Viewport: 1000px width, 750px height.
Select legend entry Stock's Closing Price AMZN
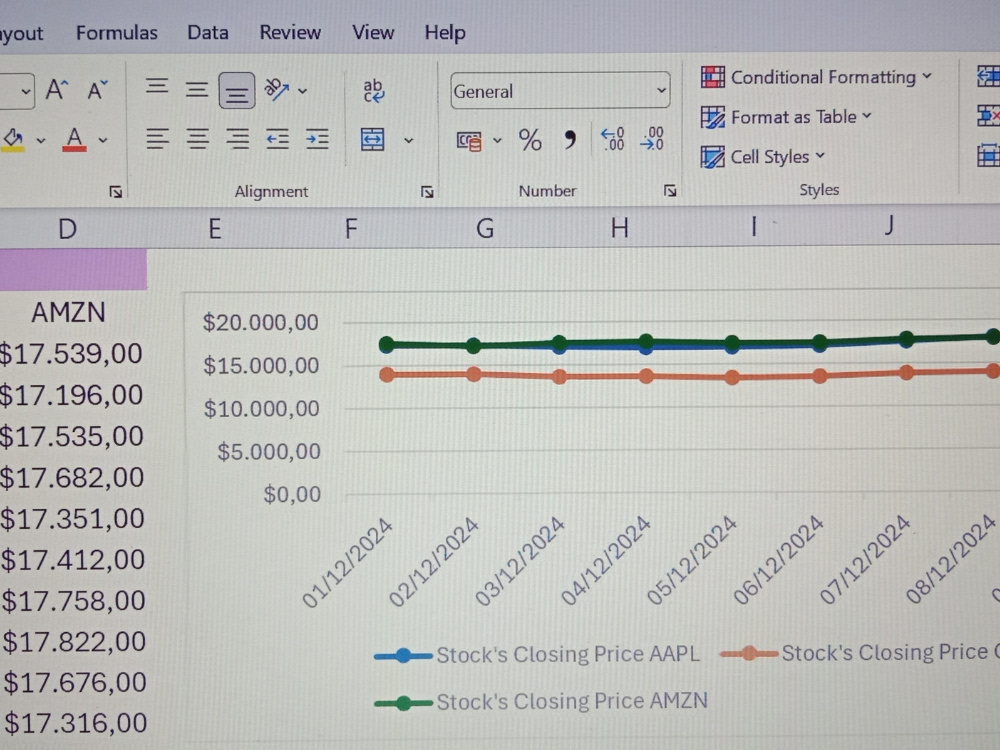(x=541, y=702)
